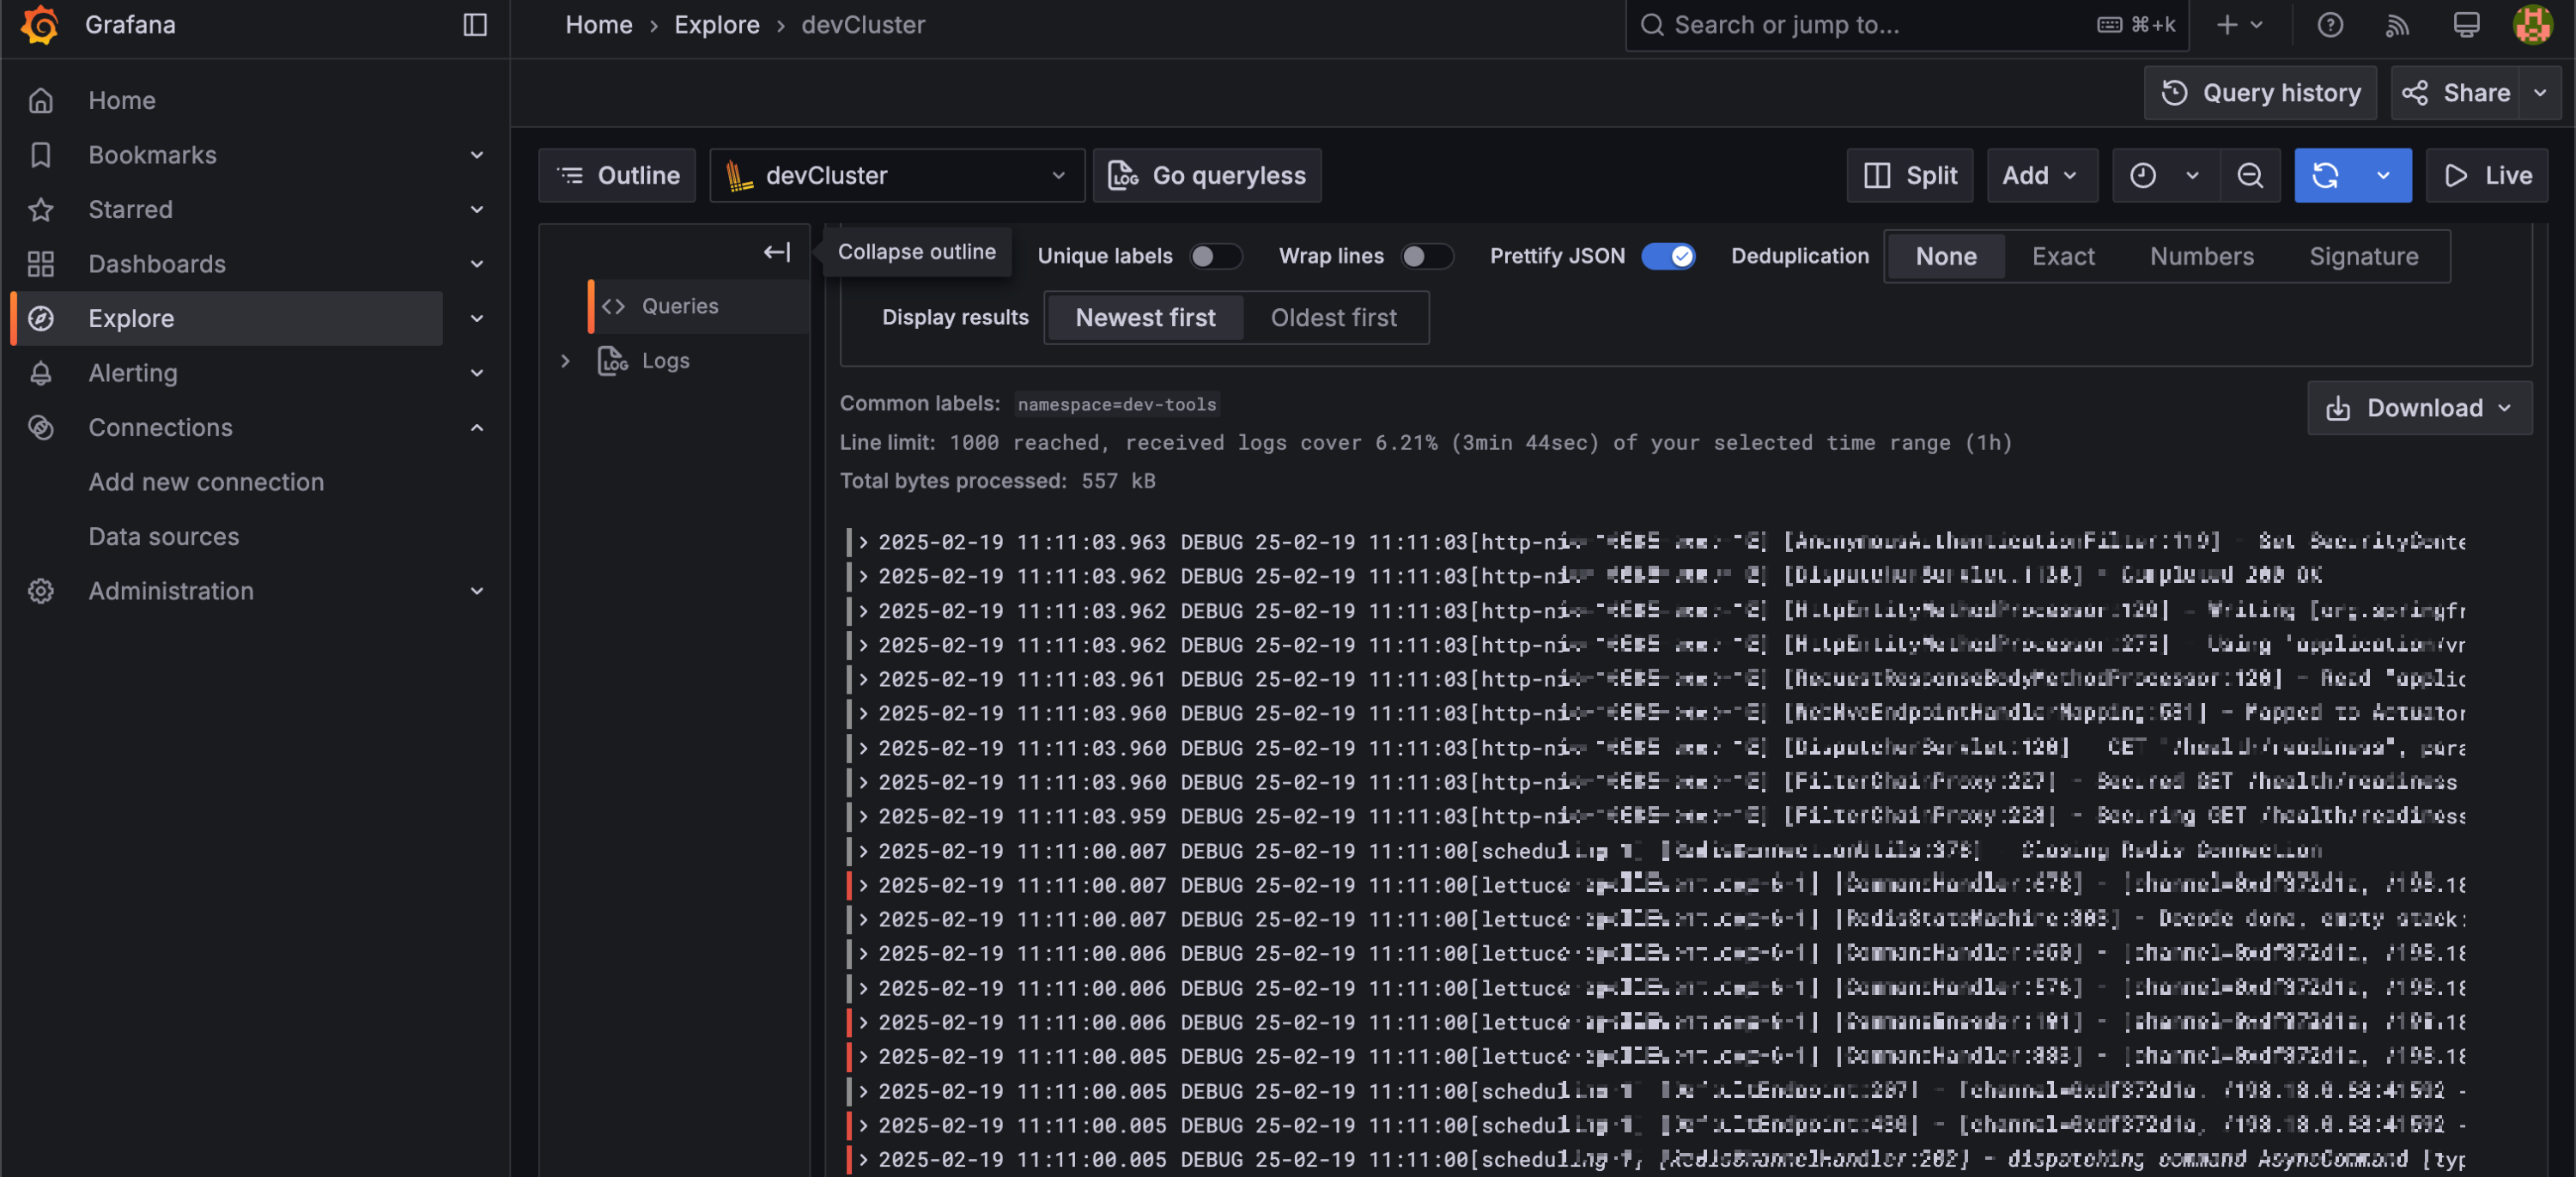Disable the Prettify JSON toggle
2576x1177 pixels.
[x=1668, y=256]
